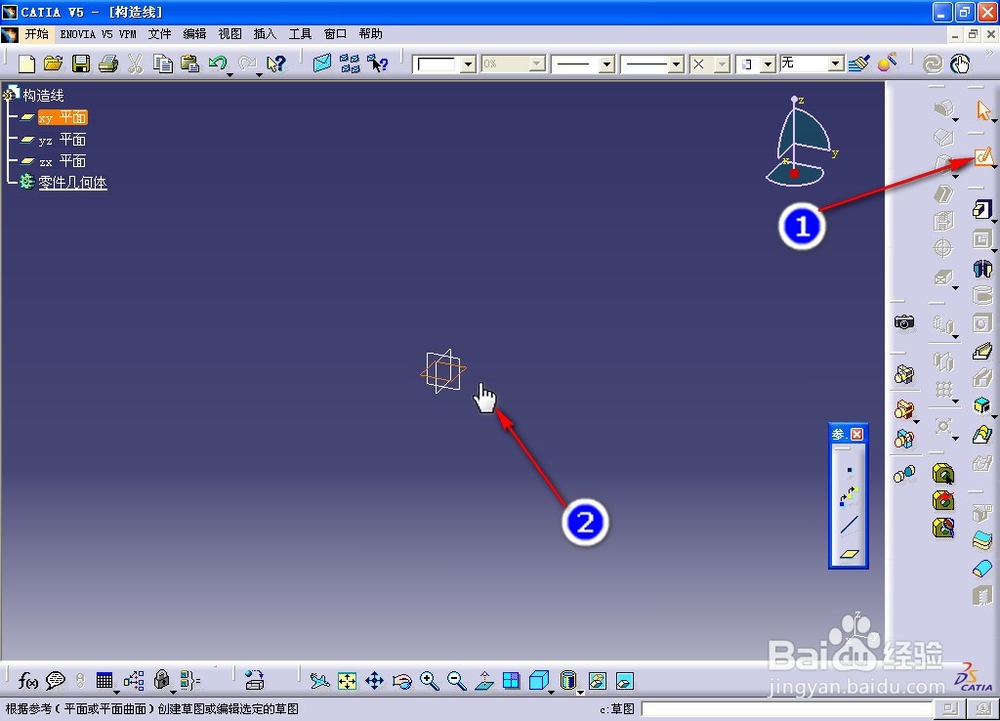
Task: Activate the Rotate view tool
Action: coord(402,681)
